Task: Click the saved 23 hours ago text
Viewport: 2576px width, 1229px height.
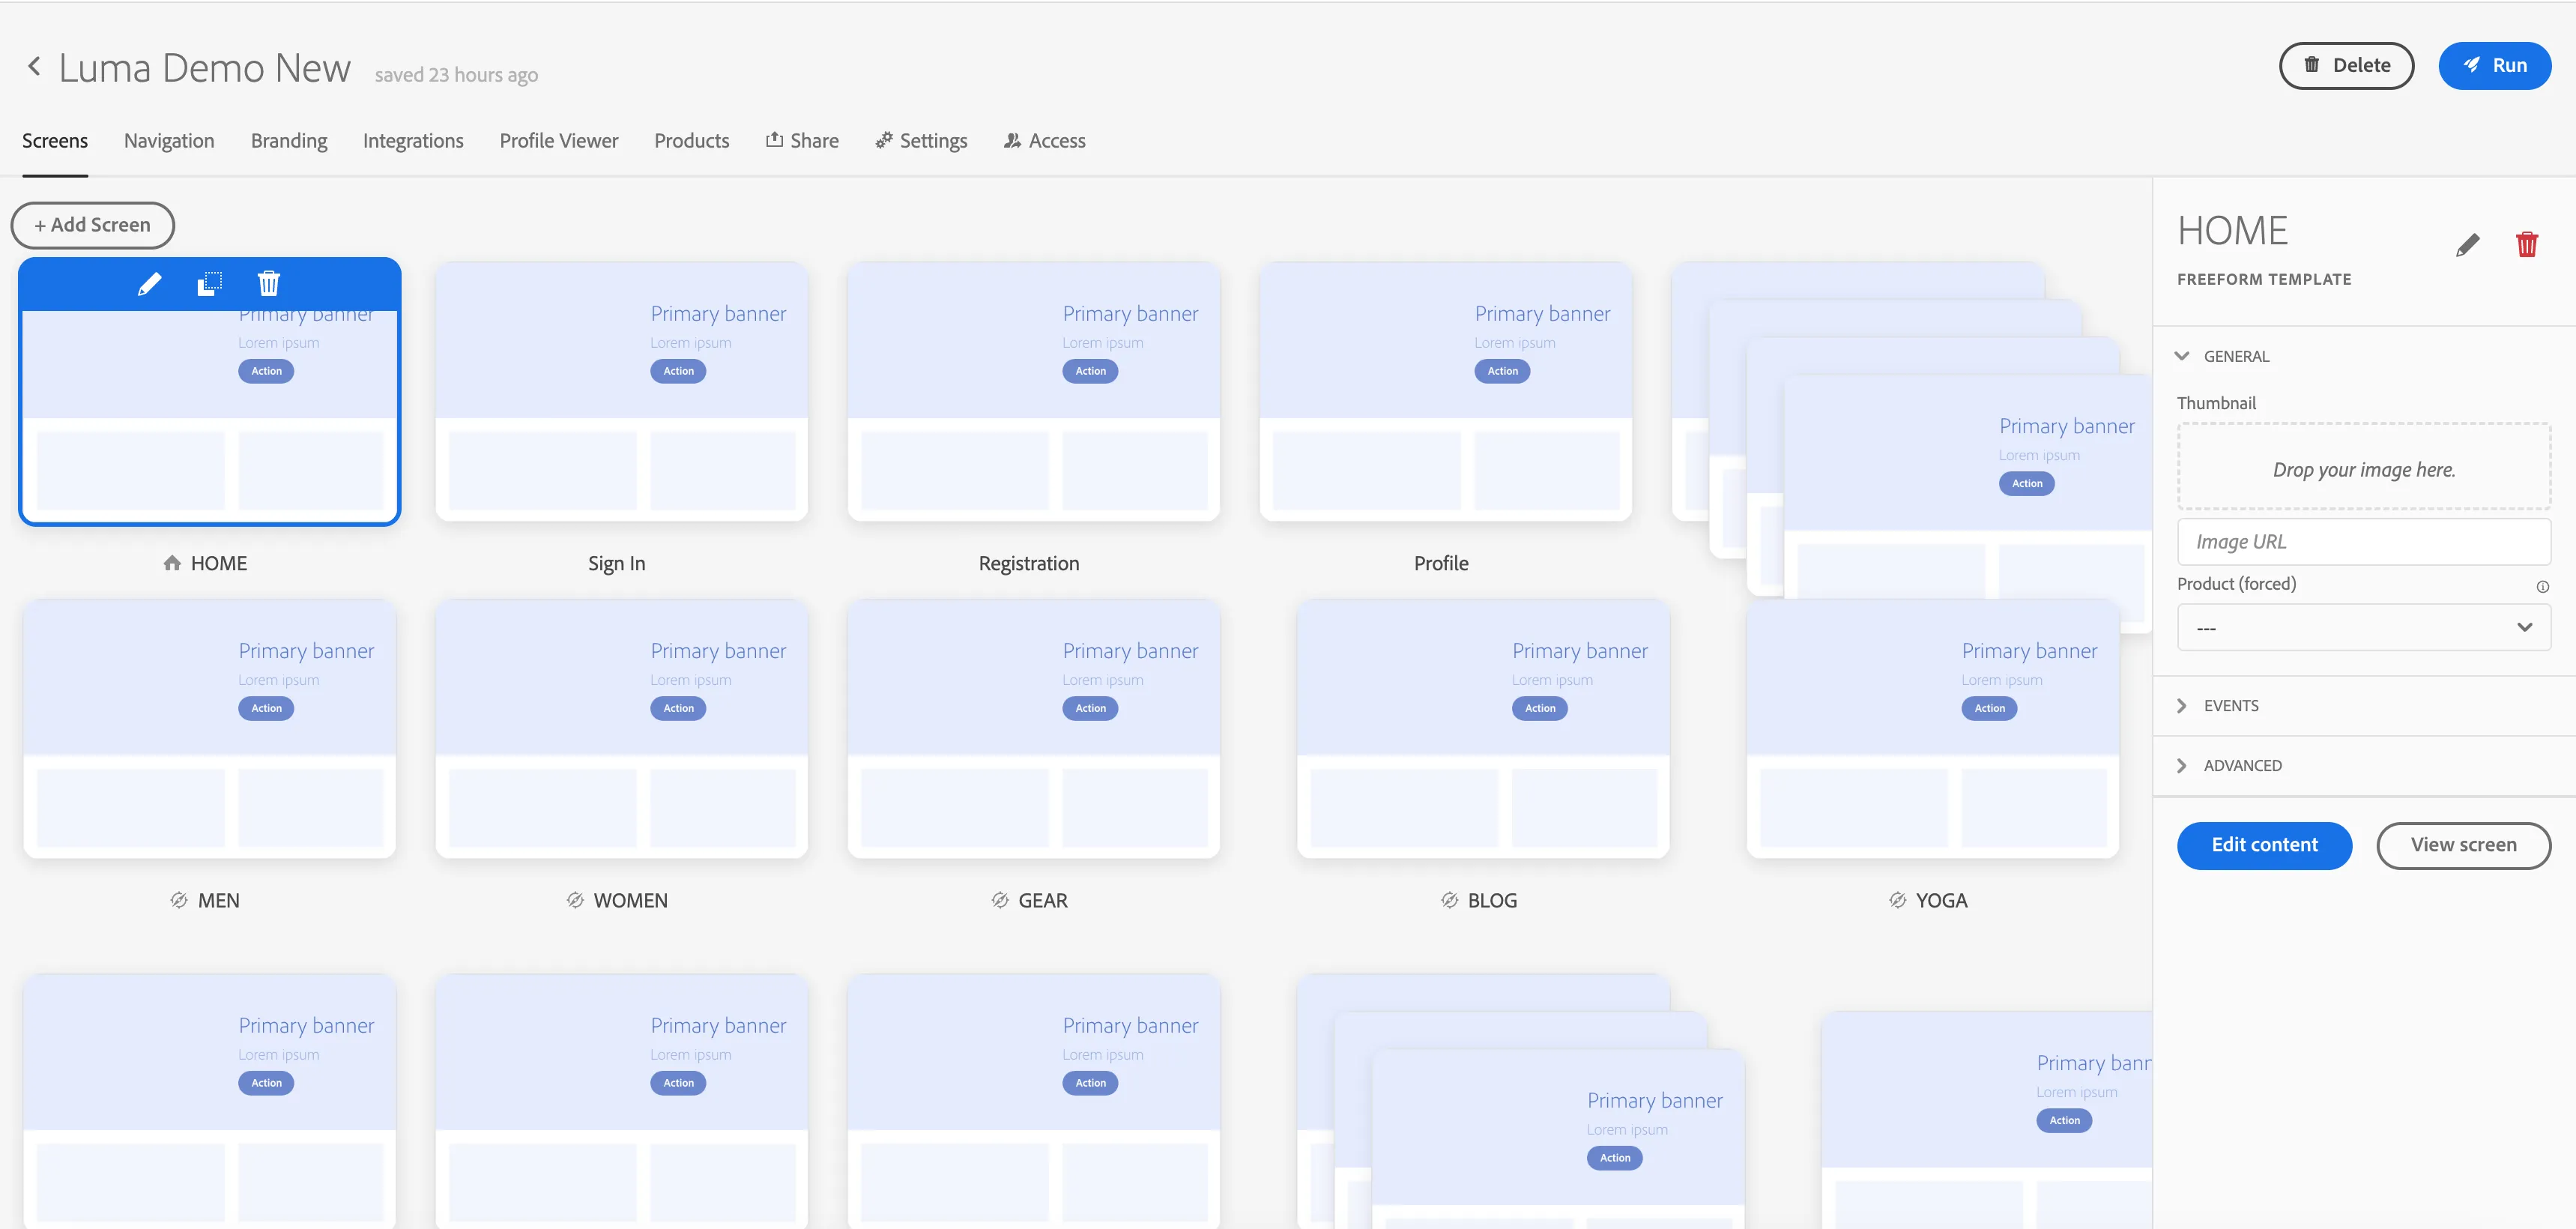Action: (456, 75)
